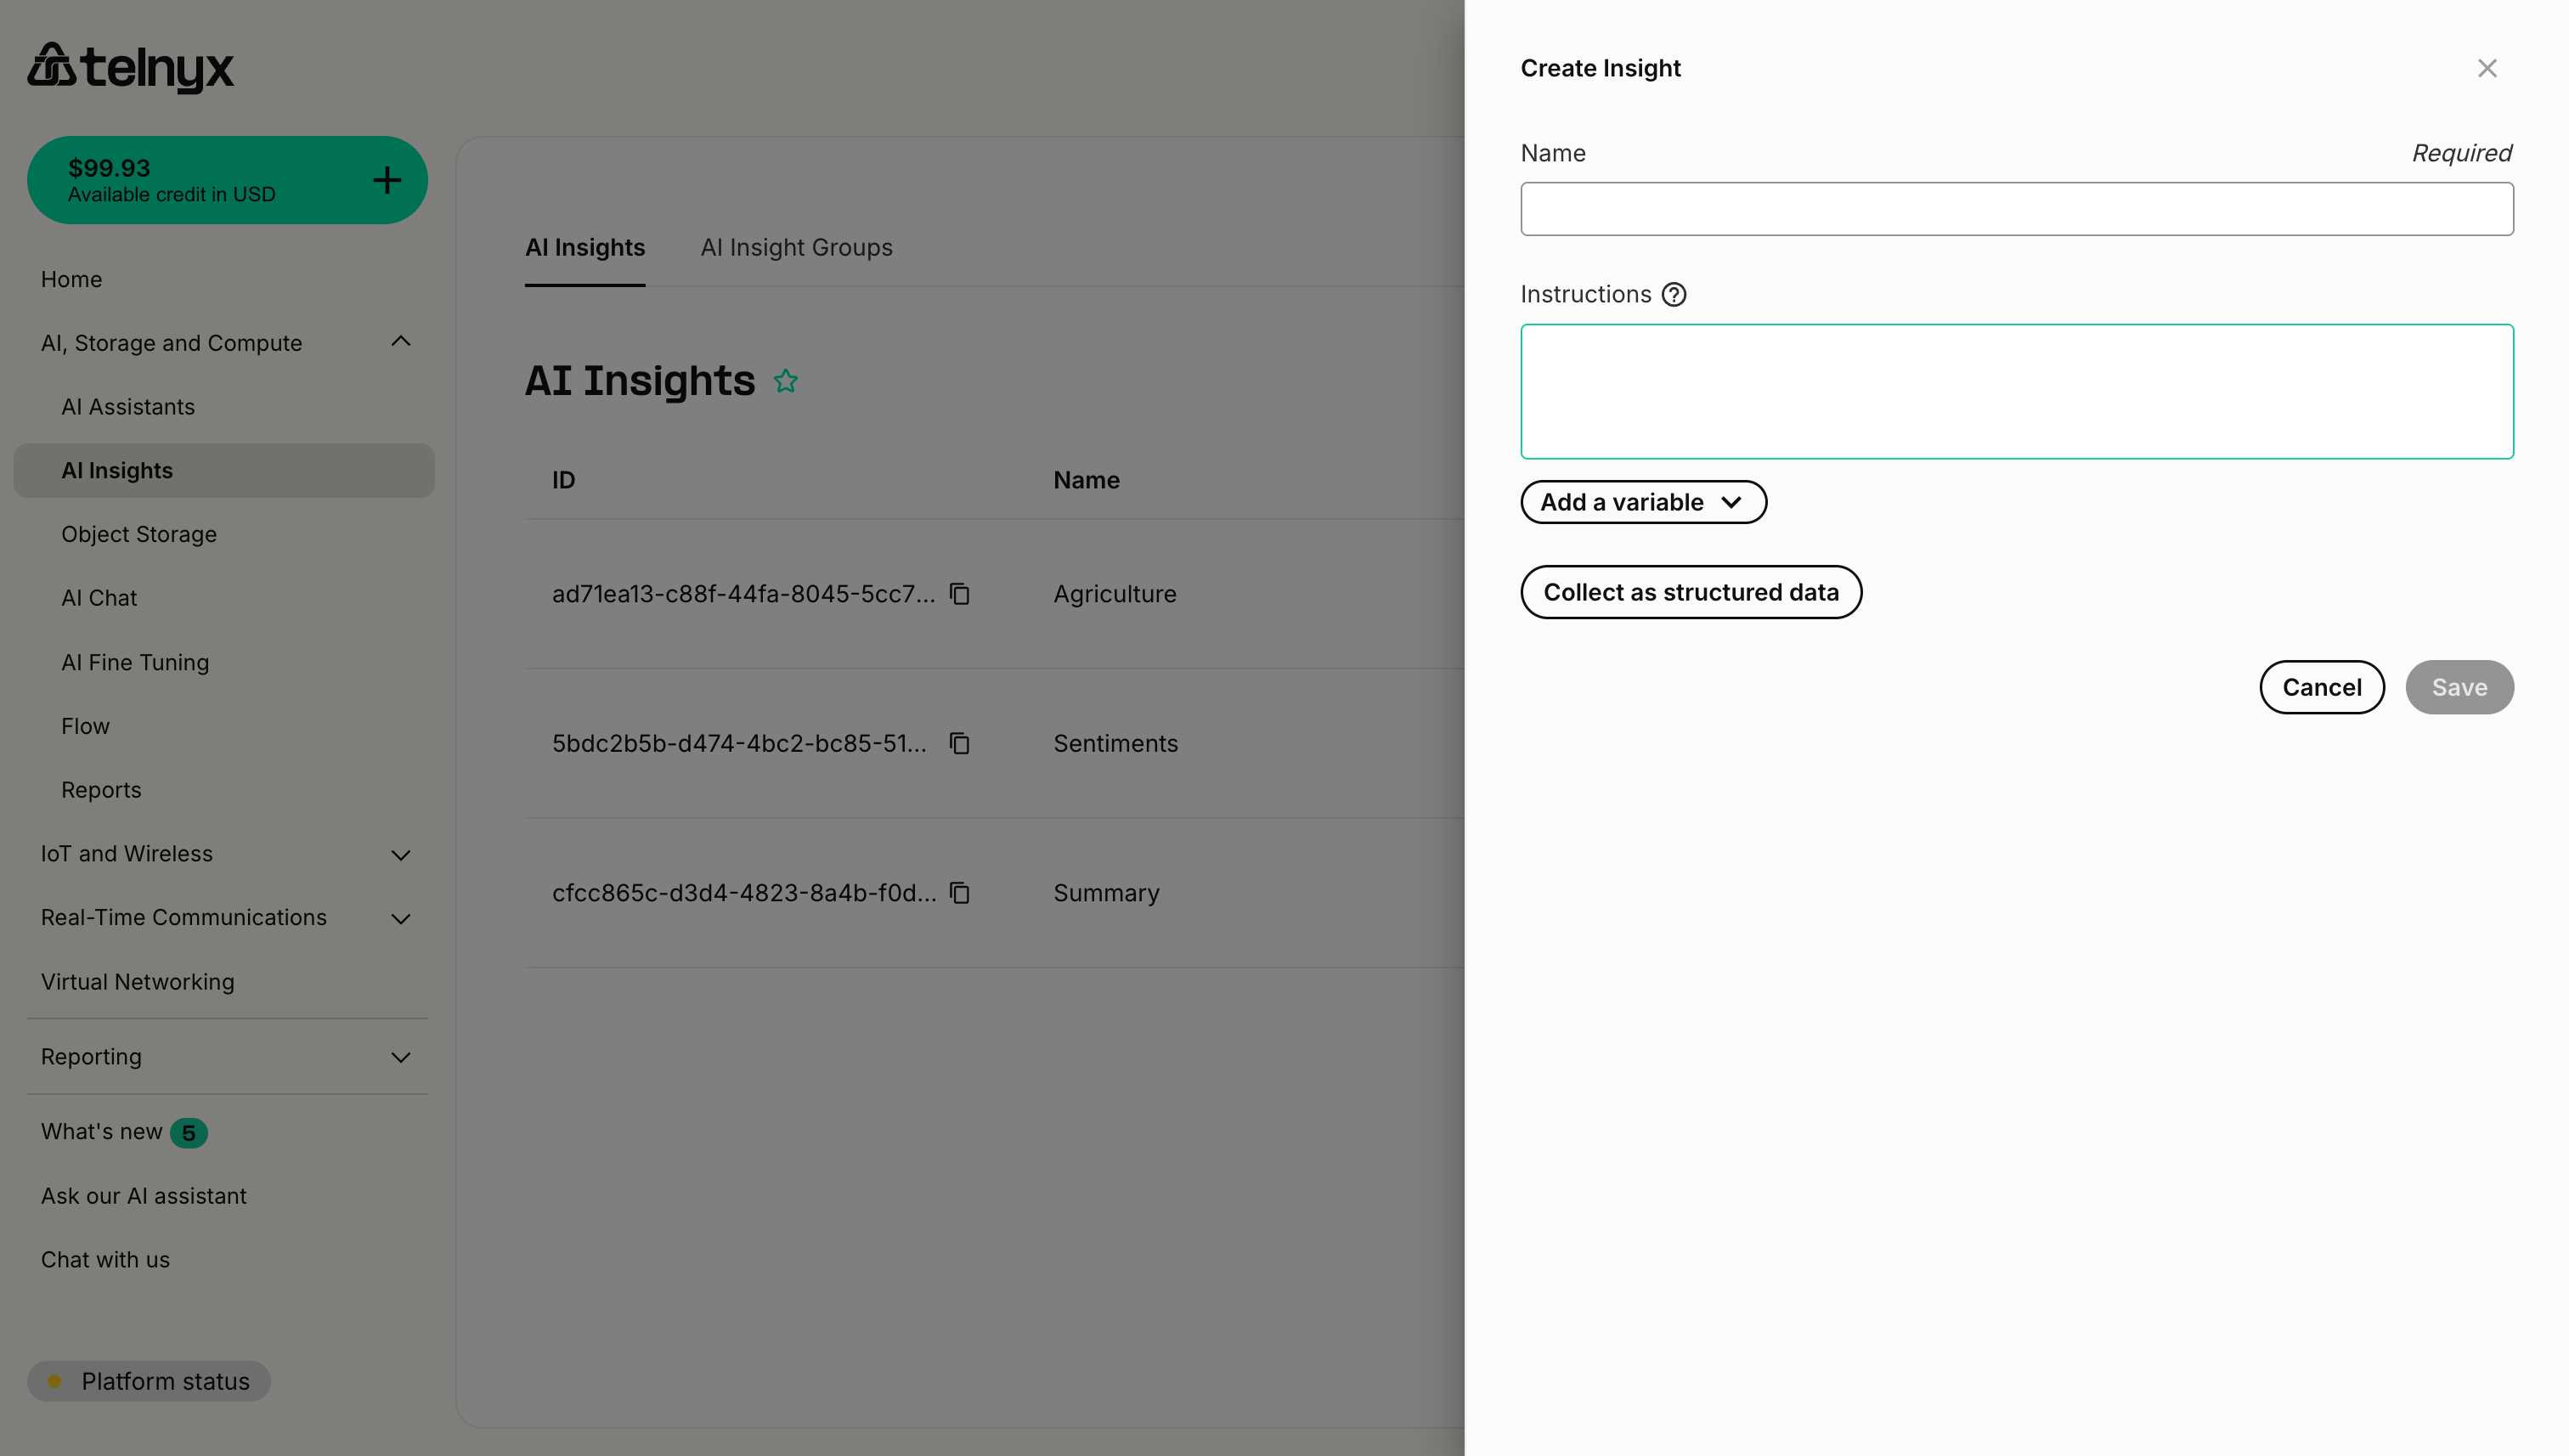Image resolution: width=2569 pixels, height=1456 pixels.
Task: Copy the Summary insight ID
Action: pos(959,893)
